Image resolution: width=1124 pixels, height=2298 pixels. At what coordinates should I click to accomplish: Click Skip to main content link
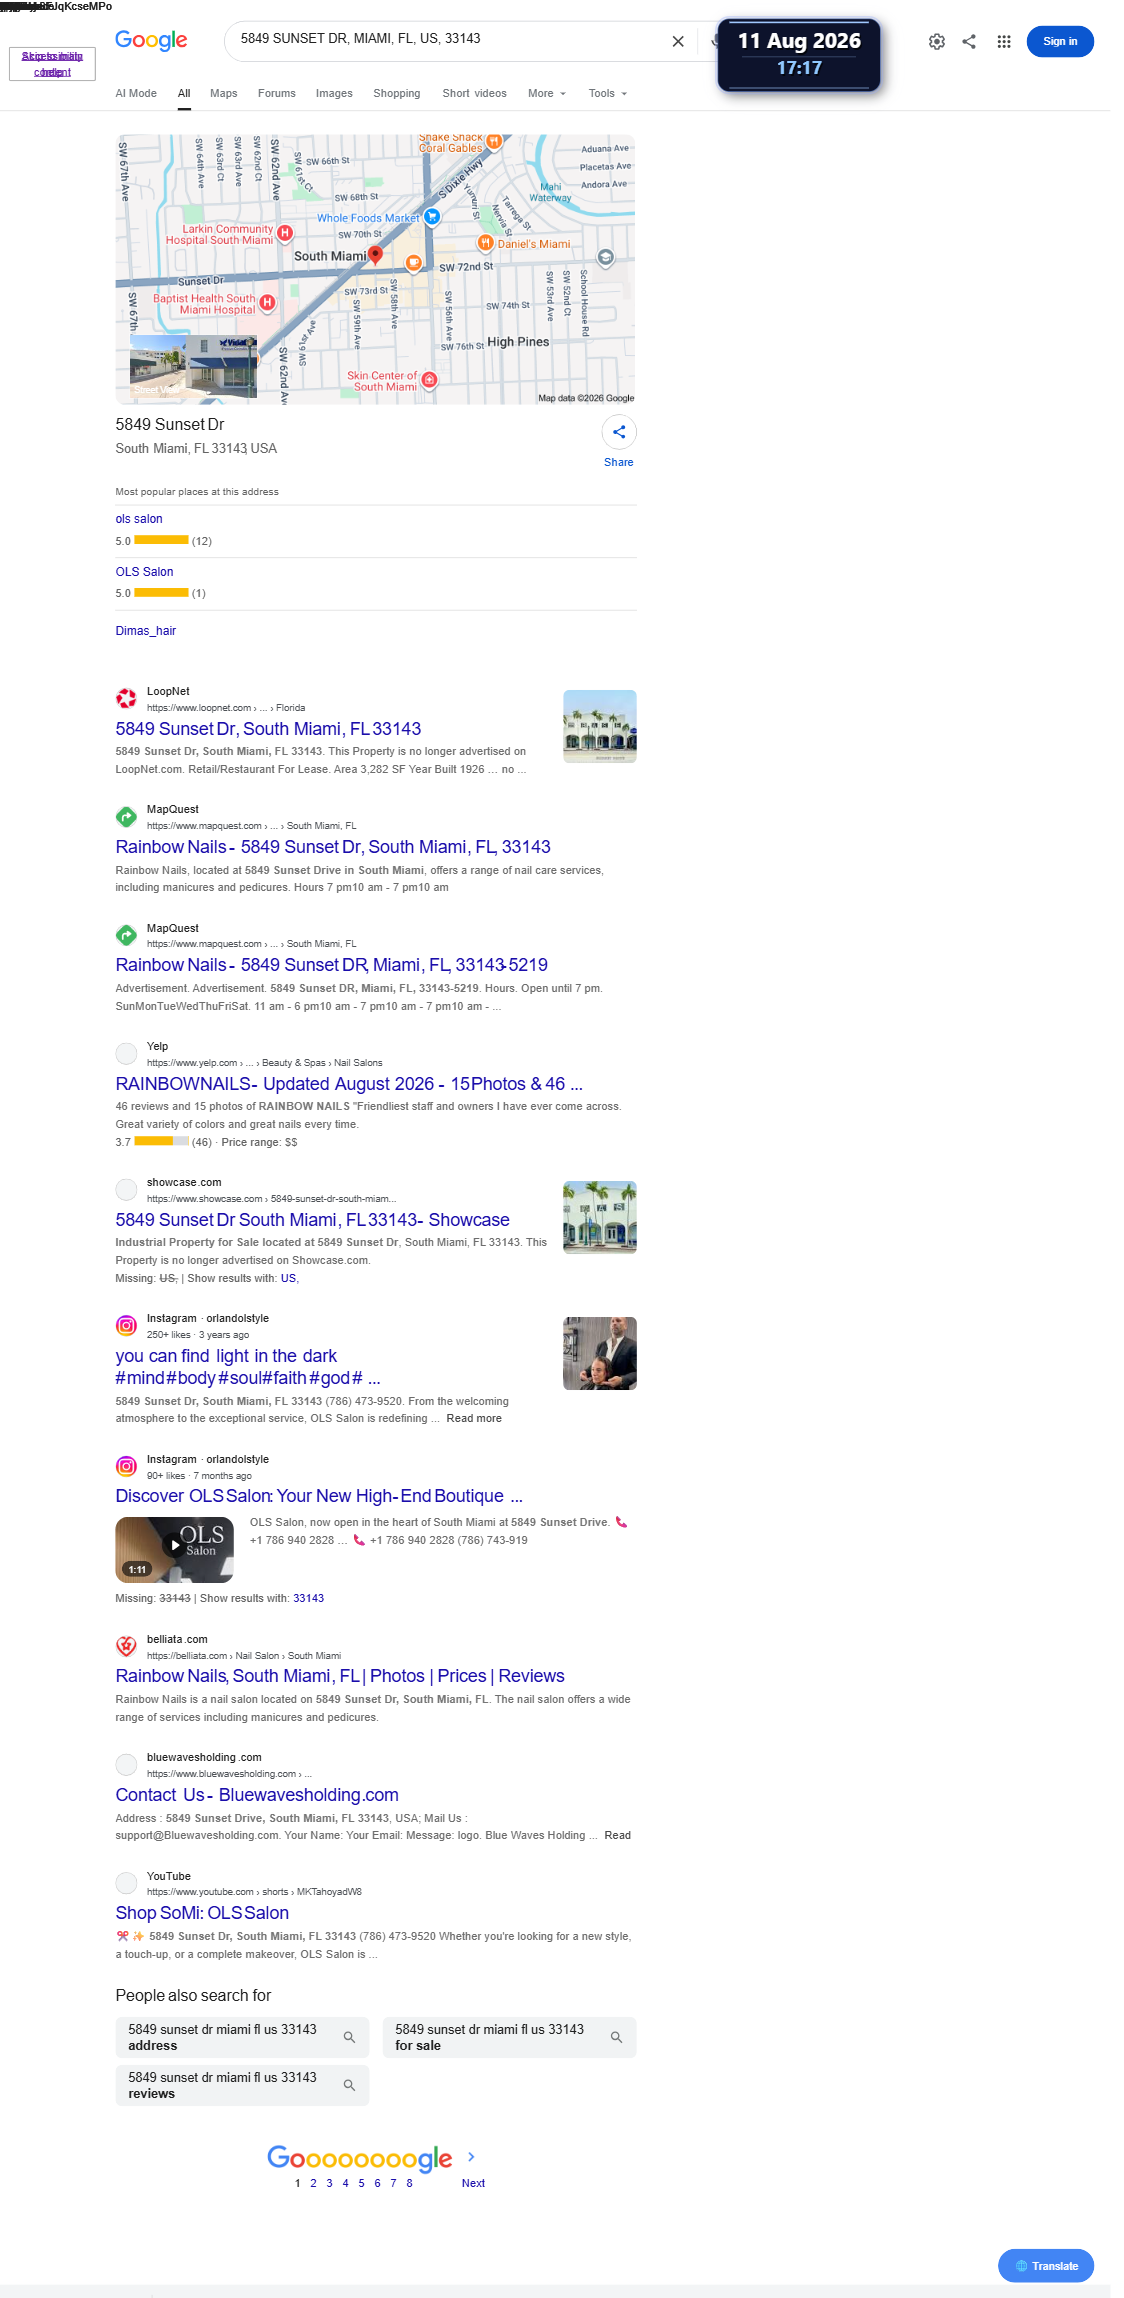[52, 64]
